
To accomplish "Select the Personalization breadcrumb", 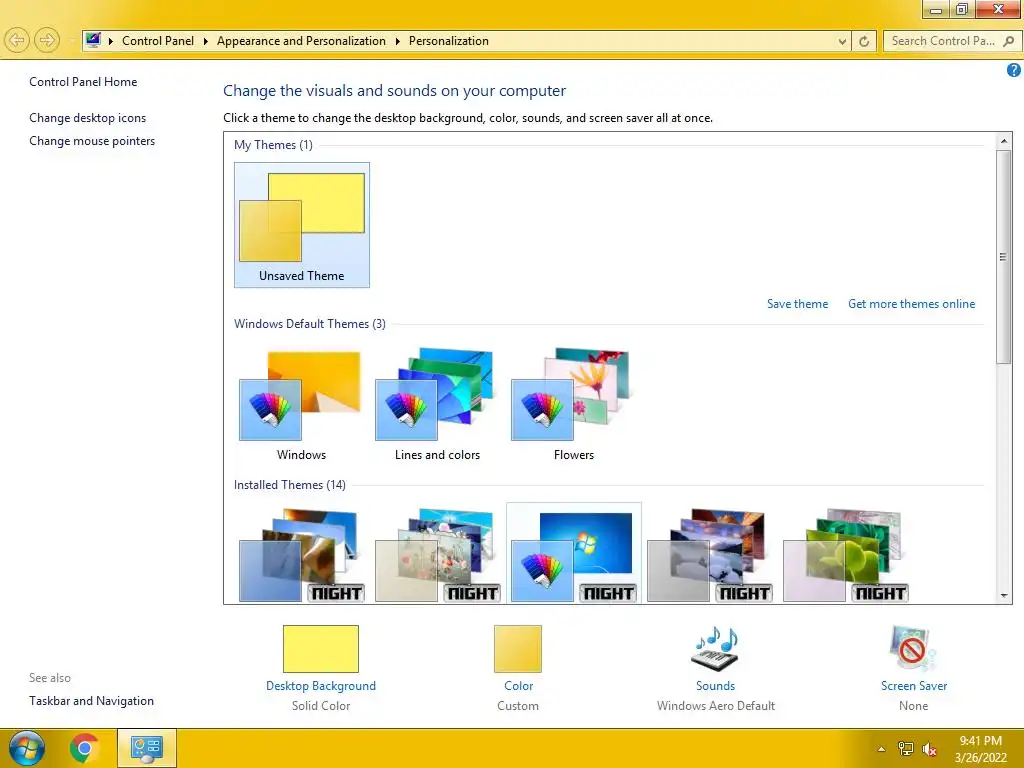I will [449, 40].
